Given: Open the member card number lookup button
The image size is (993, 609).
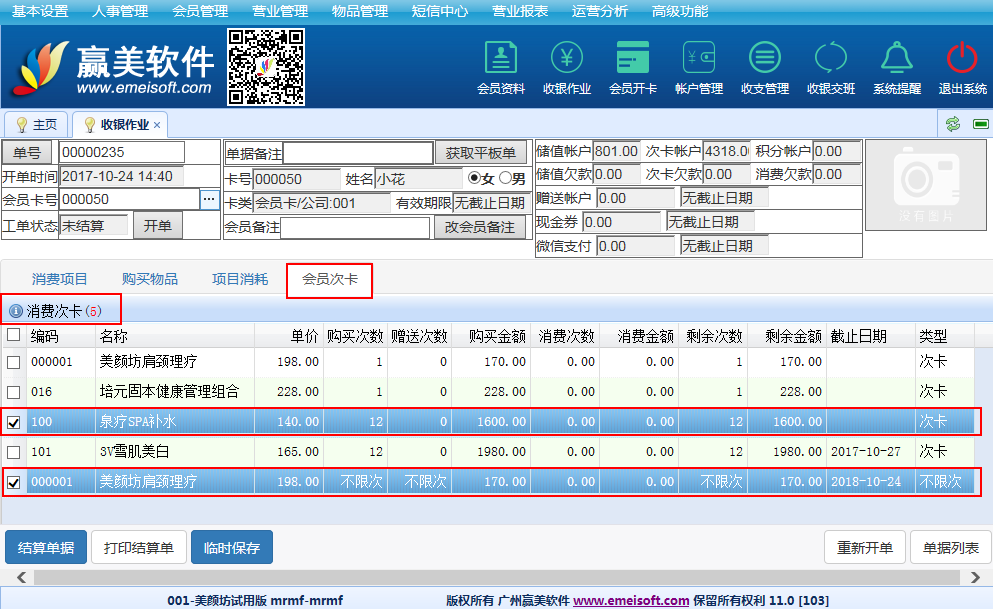Looking at the screenshot, I should pos(208,199).
